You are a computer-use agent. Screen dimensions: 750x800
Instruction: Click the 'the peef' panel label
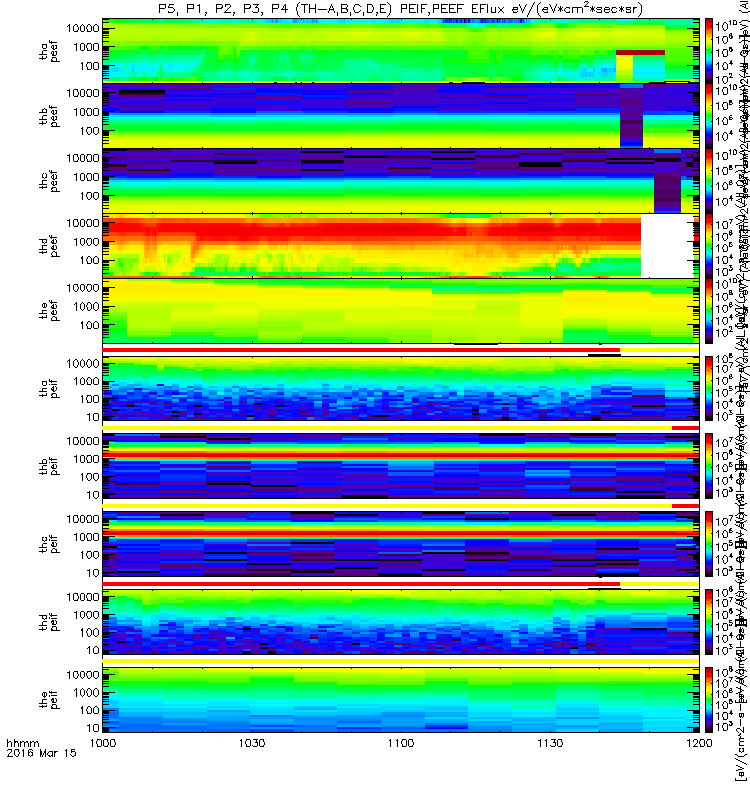tap(49, 311)
